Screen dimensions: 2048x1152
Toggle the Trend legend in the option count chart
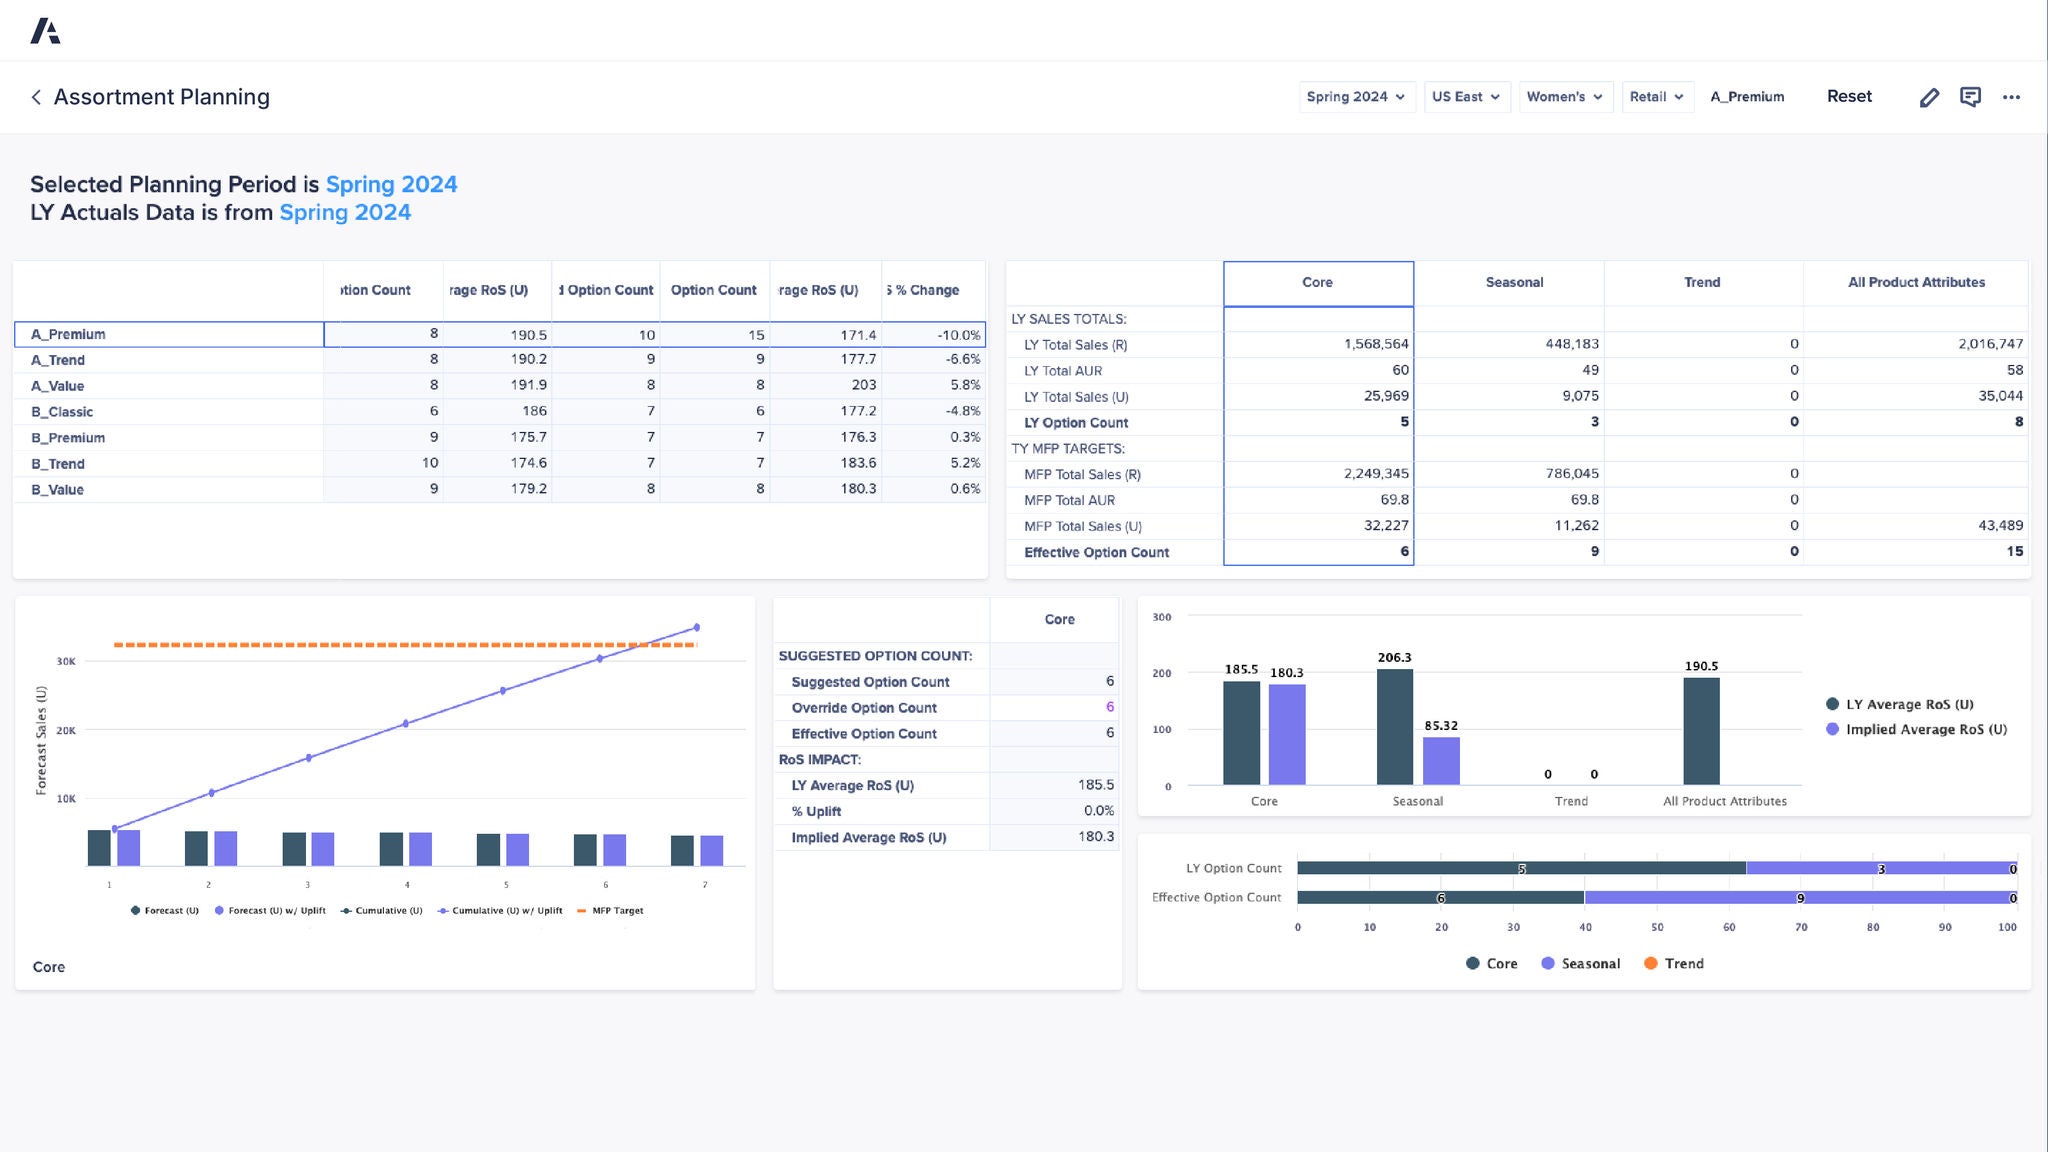[1677, 963]
